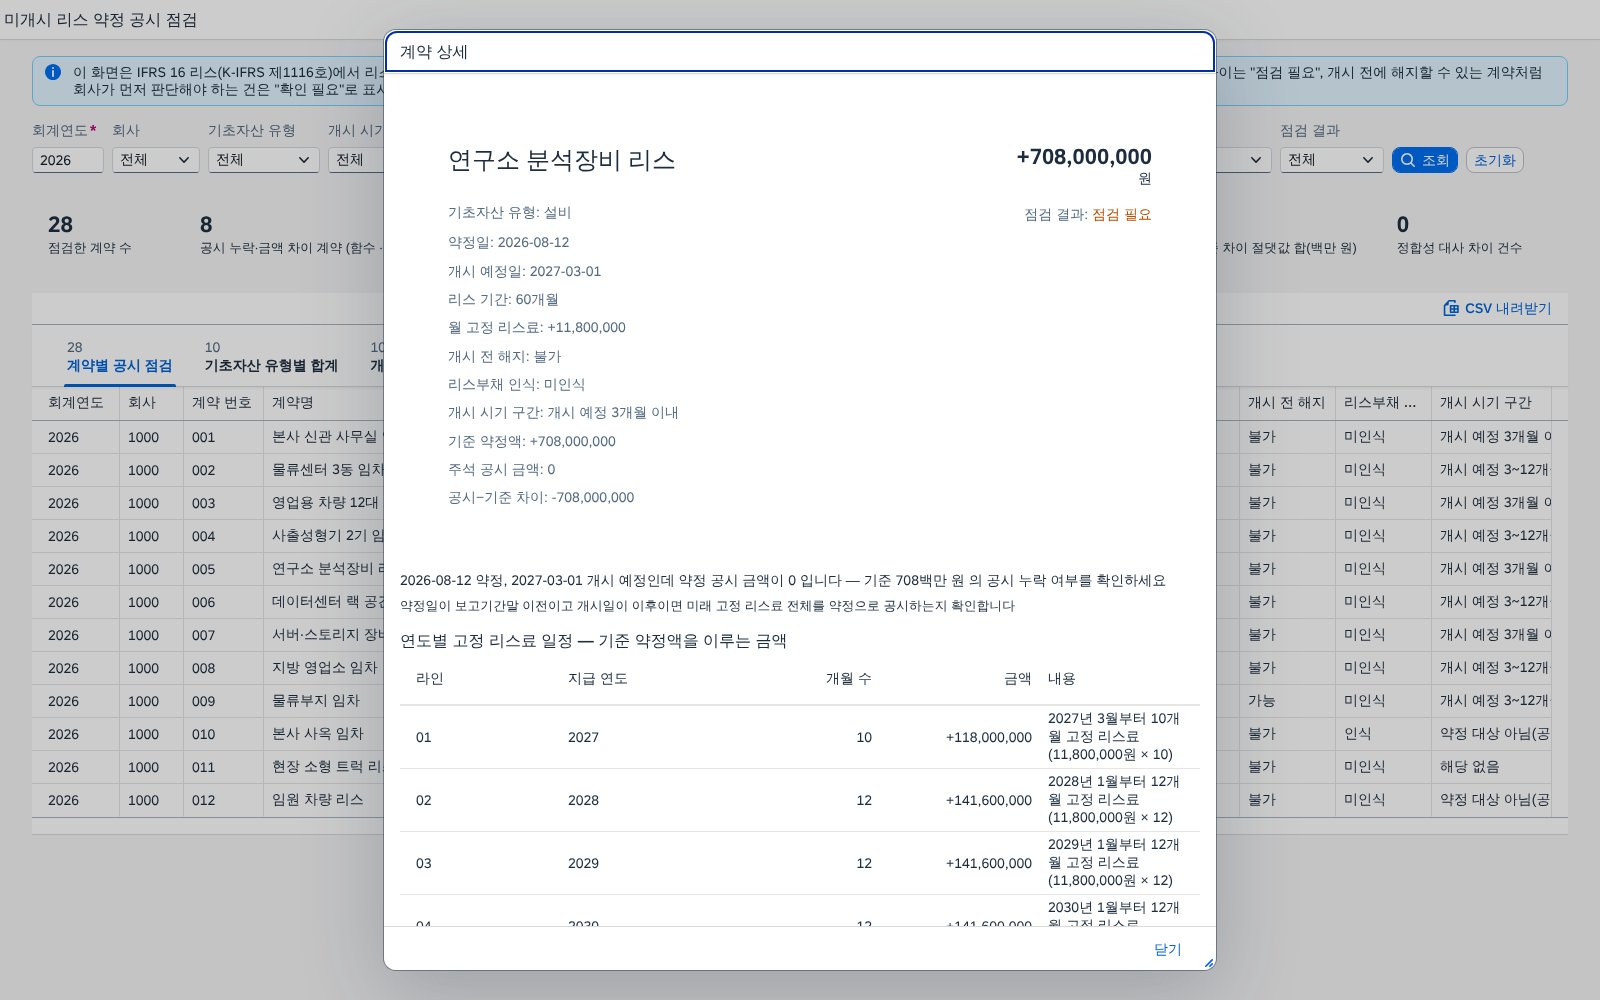Screen dimensions: 1600x1000
Task: Click the 점검 필요 status in dialog
Action: click(x=1121, y=215)
